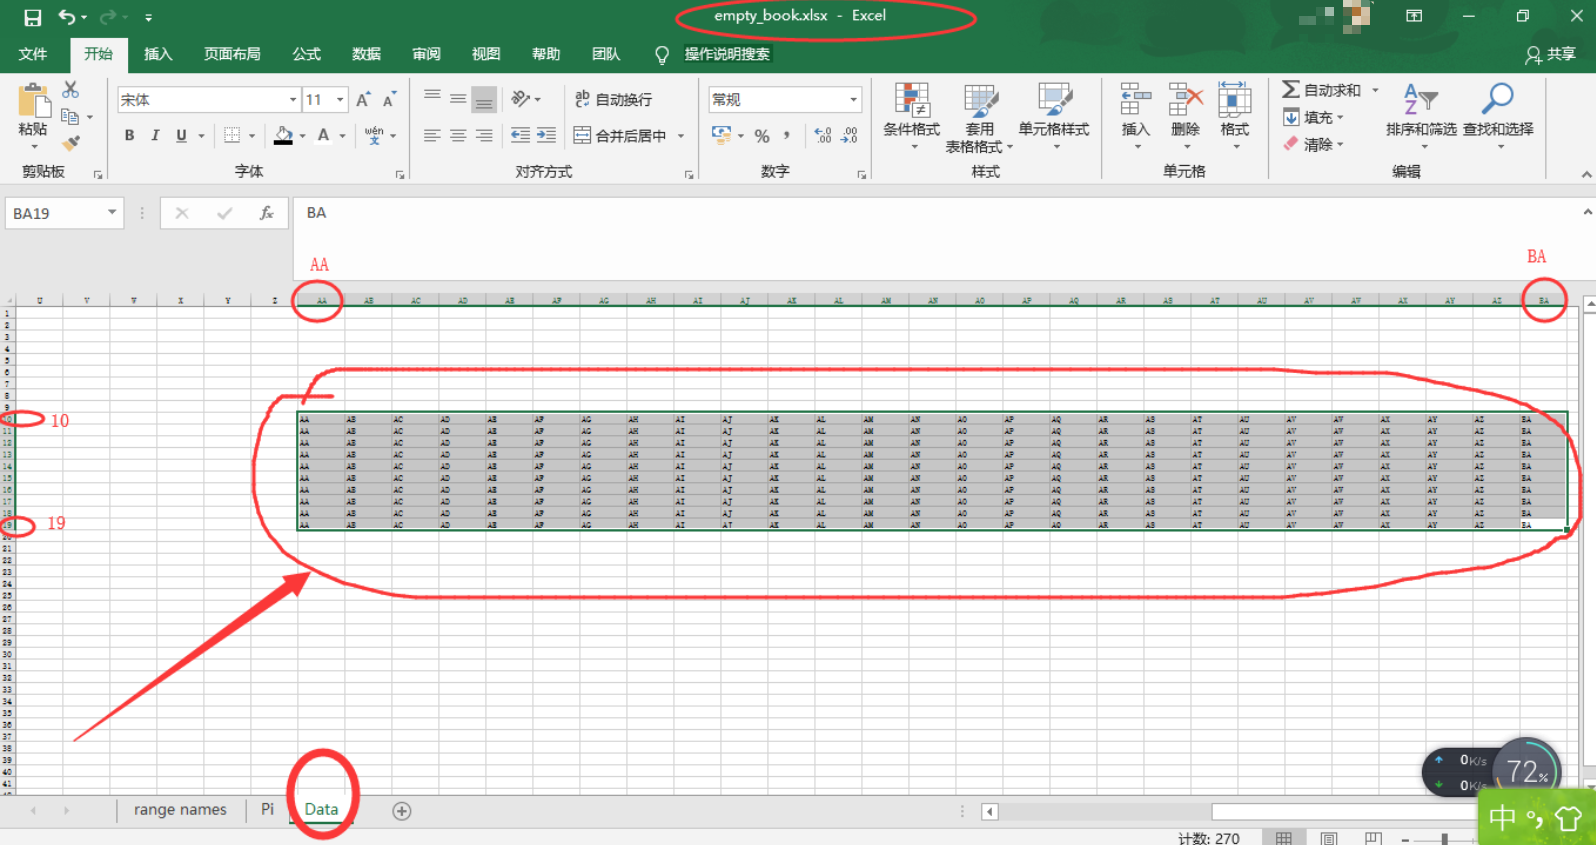
Task: Switch to Page Layout (页面布局) tab
Action: (x=232, y=54)
